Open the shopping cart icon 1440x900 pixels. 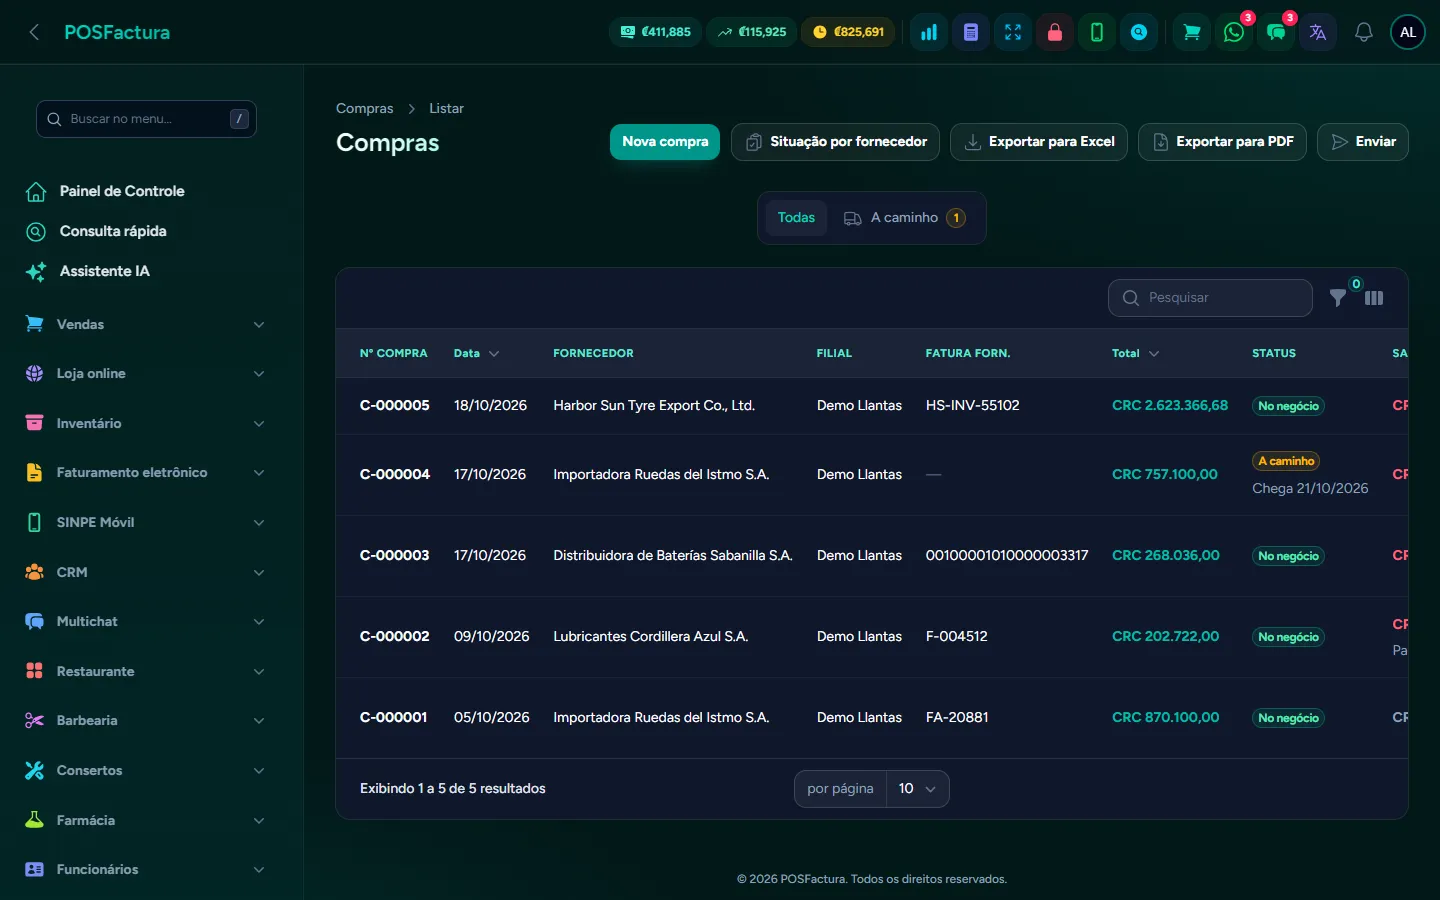(1192, 32)
